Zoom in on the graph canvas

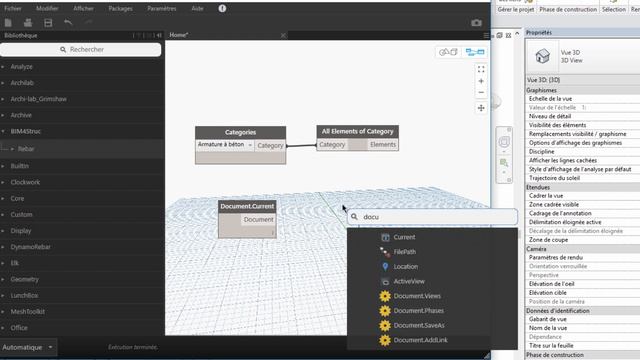pyautogui.click(x=481, y=81)
